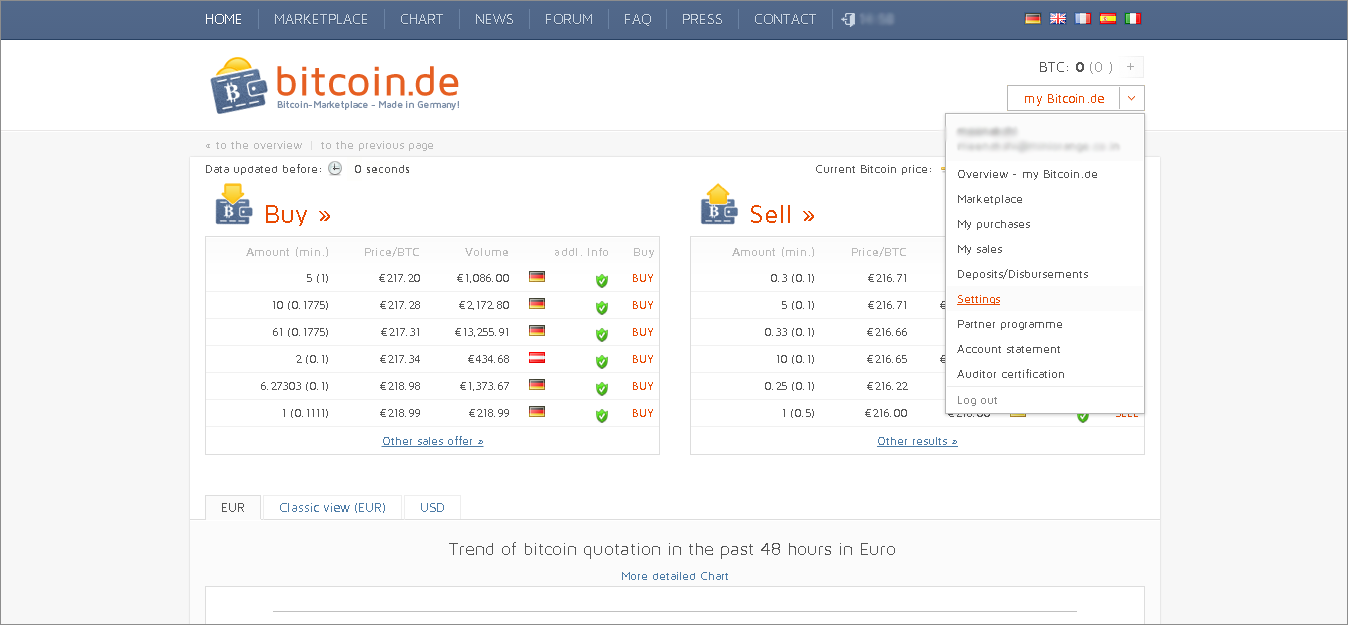Click green shield in €218.98 buy row
This screenshot has width=1348, height=625.
point(602,388)
